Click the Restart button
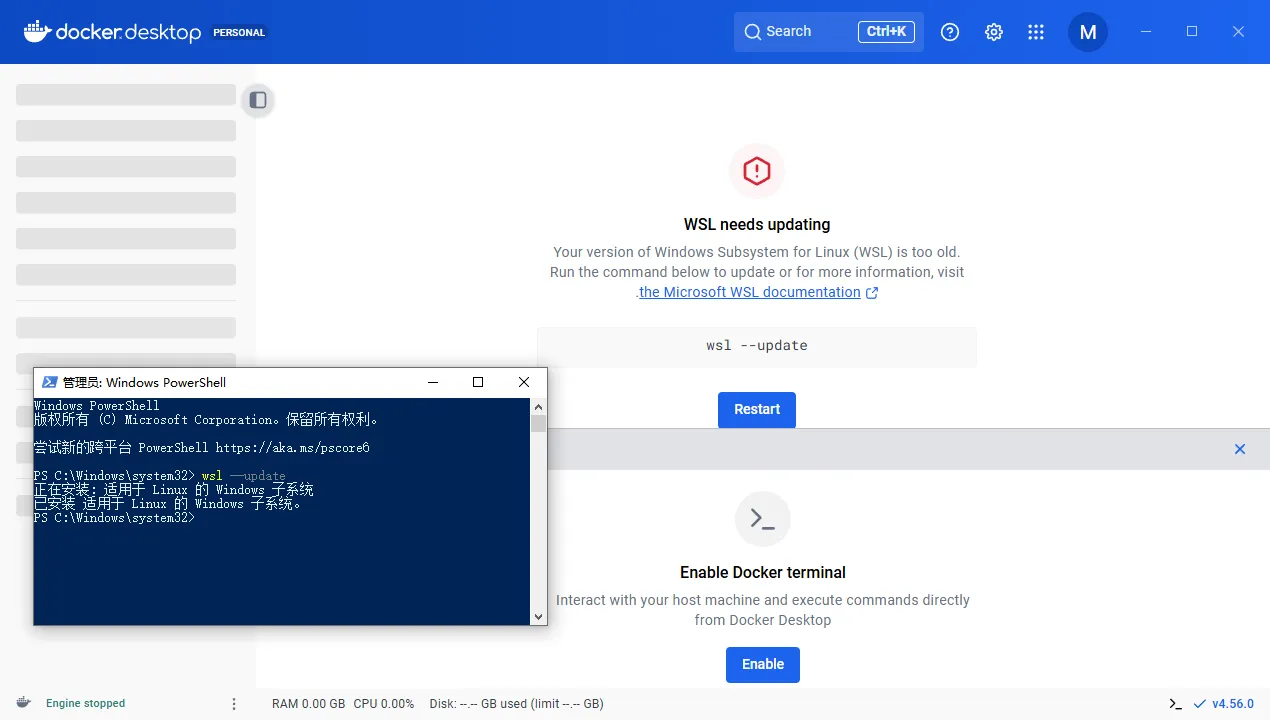Image resolution: width=1270 pixels, height=720 pixels. click(x=756, y=409)
